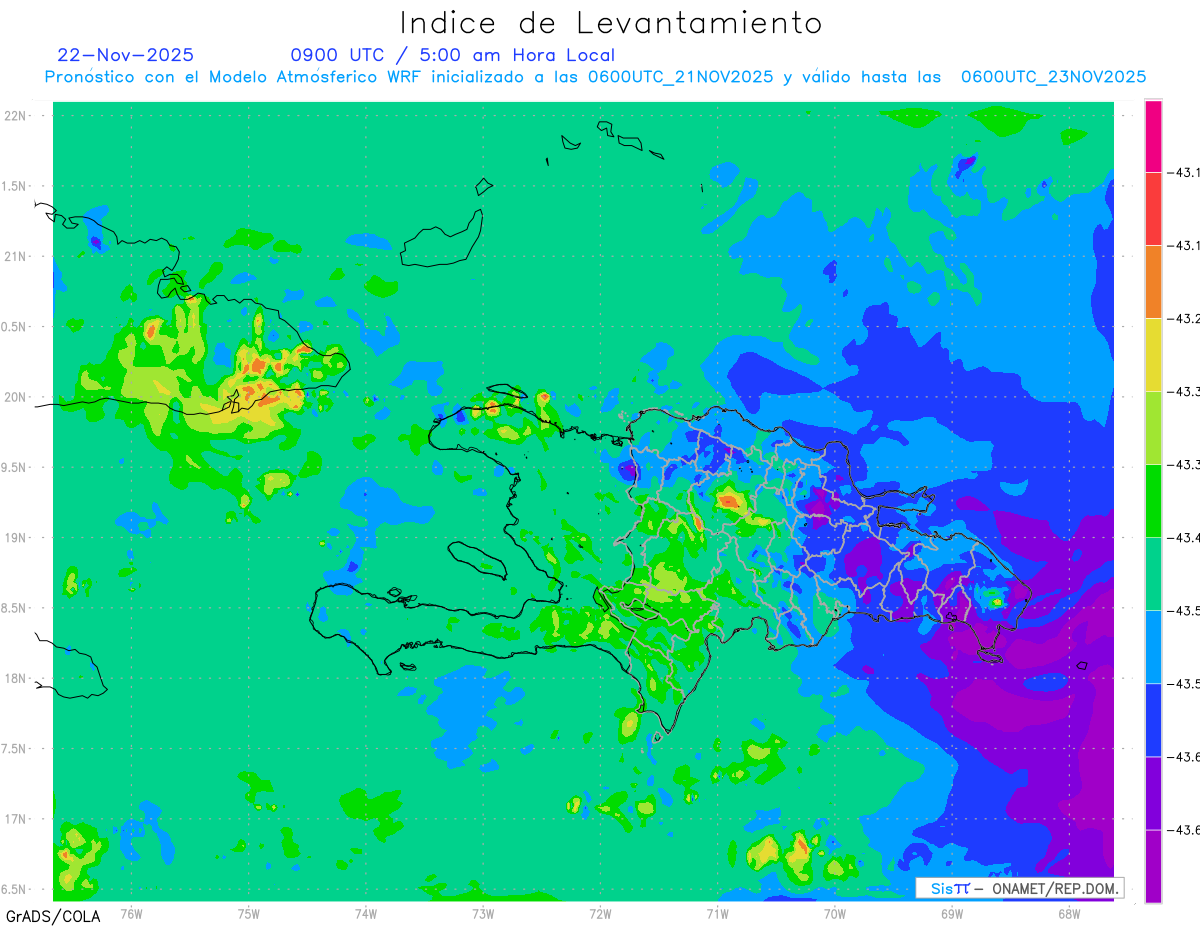Click the '18N' latitude label
1200x927 pixels.
click(x=16, y=679)
